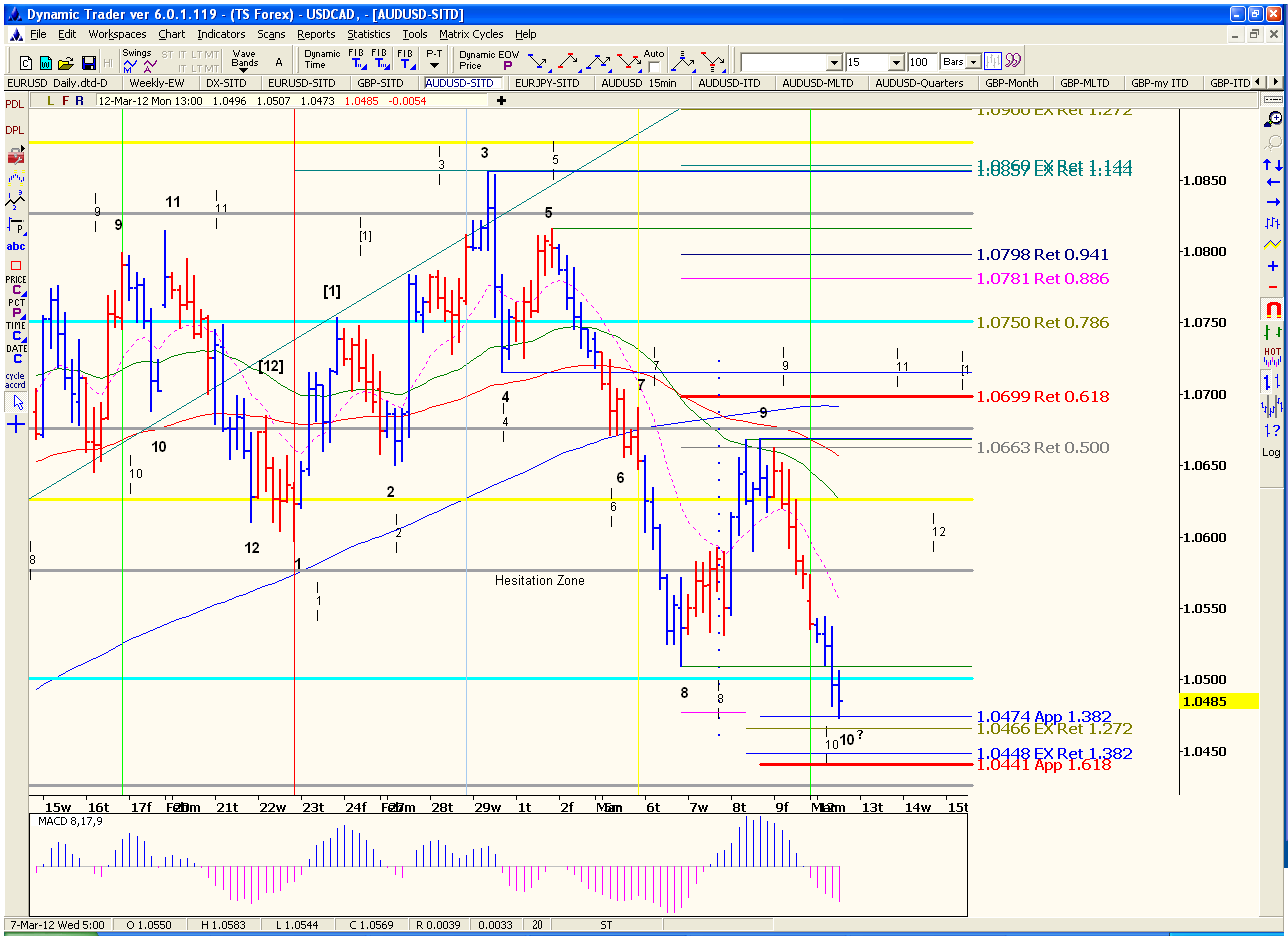Image resolution: width=1288 pixels, height=936 pixels.
Task: Click the yellow 1.0485 current price label
Action: [x=1219, y=702]
